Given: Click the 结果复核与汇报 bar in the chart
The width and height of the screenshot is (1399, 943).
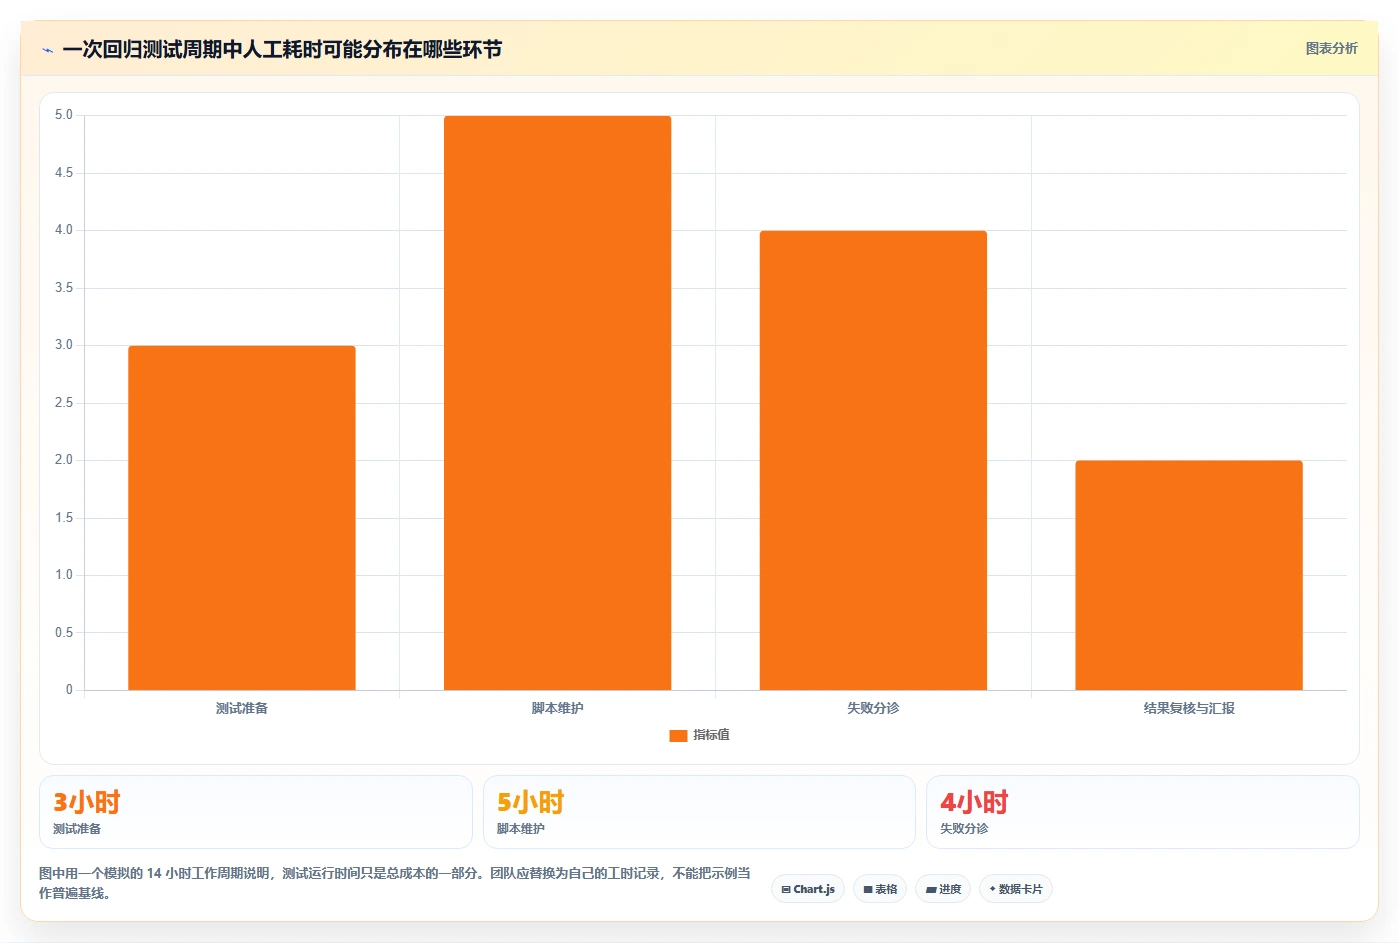Looking at the screenshot, I should point(1189,575).
